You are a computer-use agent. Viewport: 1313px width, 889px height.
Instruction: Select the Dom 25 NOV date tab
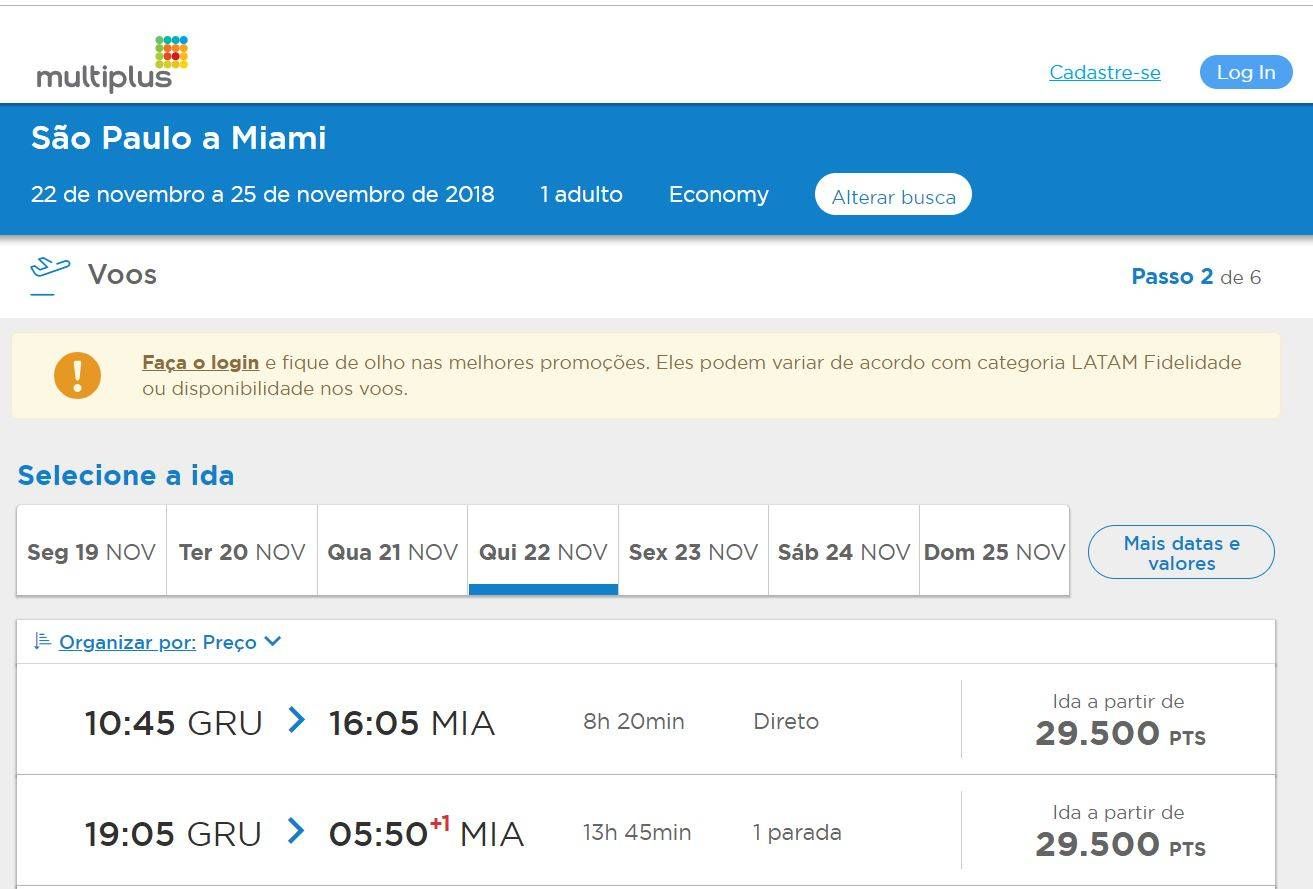(994, 552)
